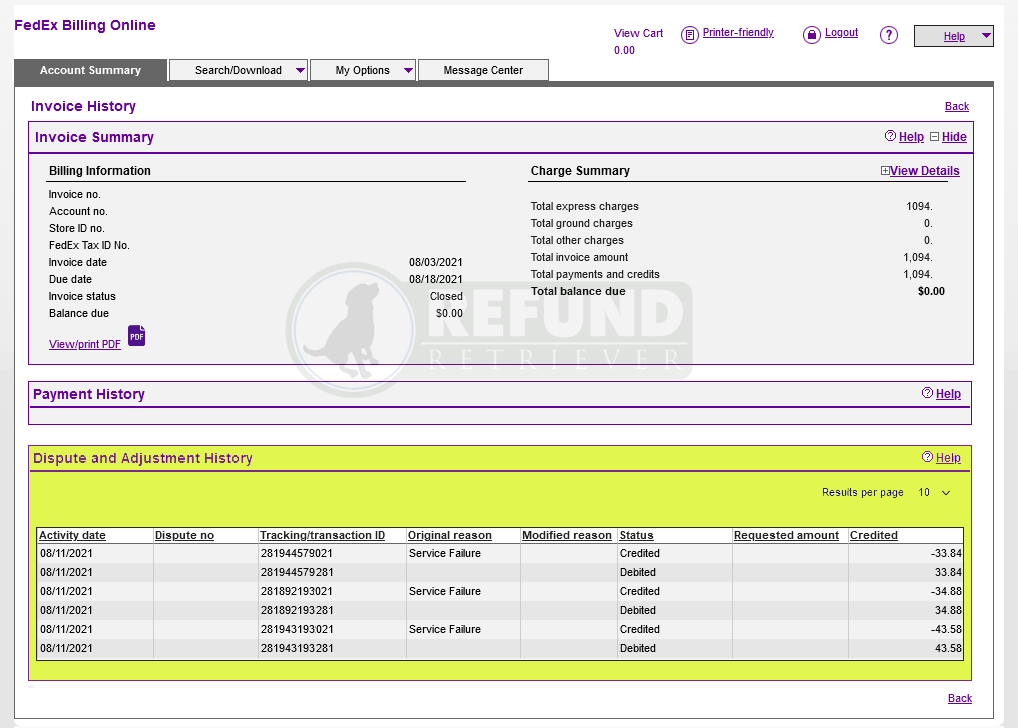Image resolution: width=1018 pixels, height=728 pixels.
Task: Click the Printer-friendly page icon
Action: pos(689,35)
